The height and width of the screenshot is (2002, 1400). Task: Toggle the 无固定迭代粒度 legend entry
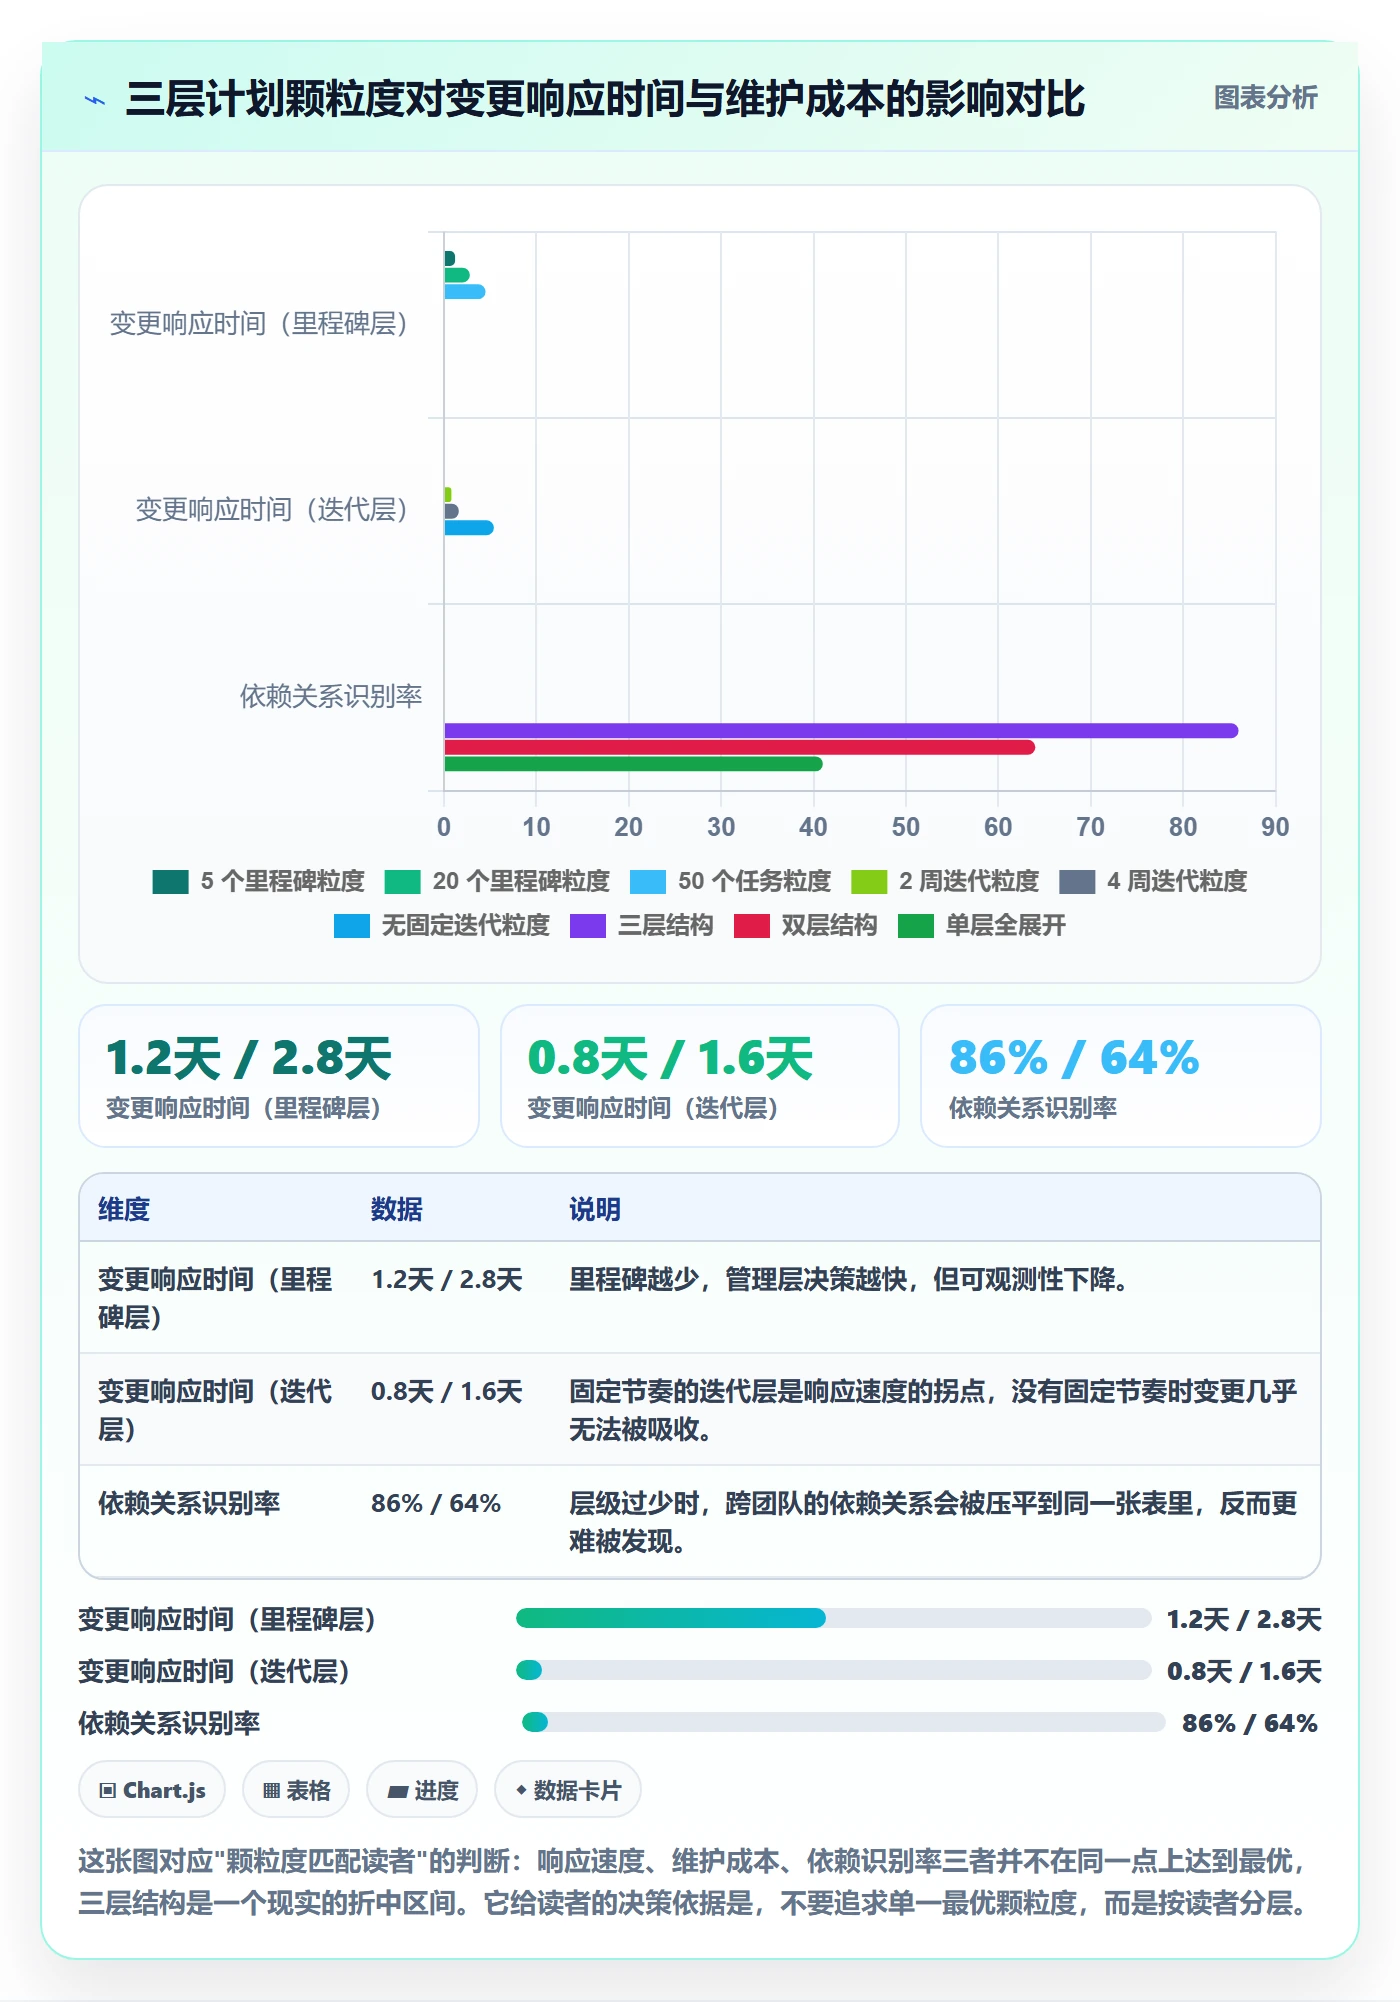[442, 925]
